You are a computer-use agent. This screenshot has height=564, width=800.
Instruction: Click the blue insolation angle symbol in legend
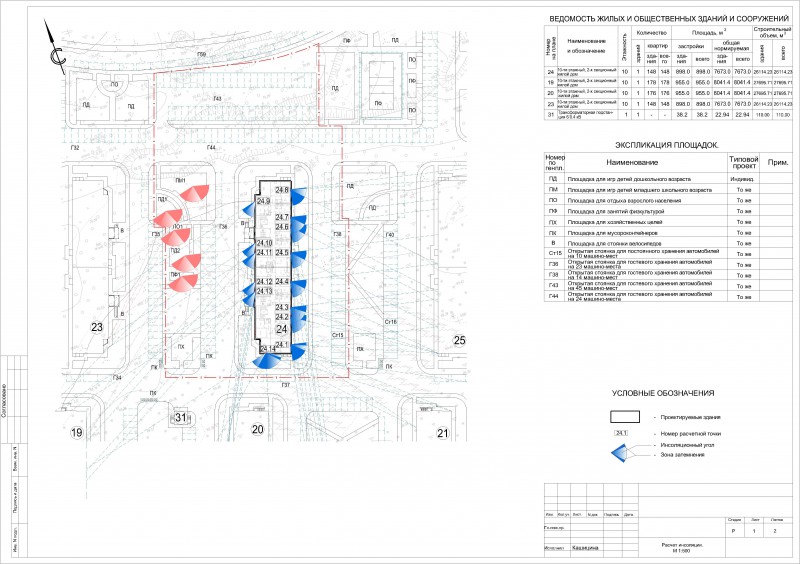click(620, 452)
